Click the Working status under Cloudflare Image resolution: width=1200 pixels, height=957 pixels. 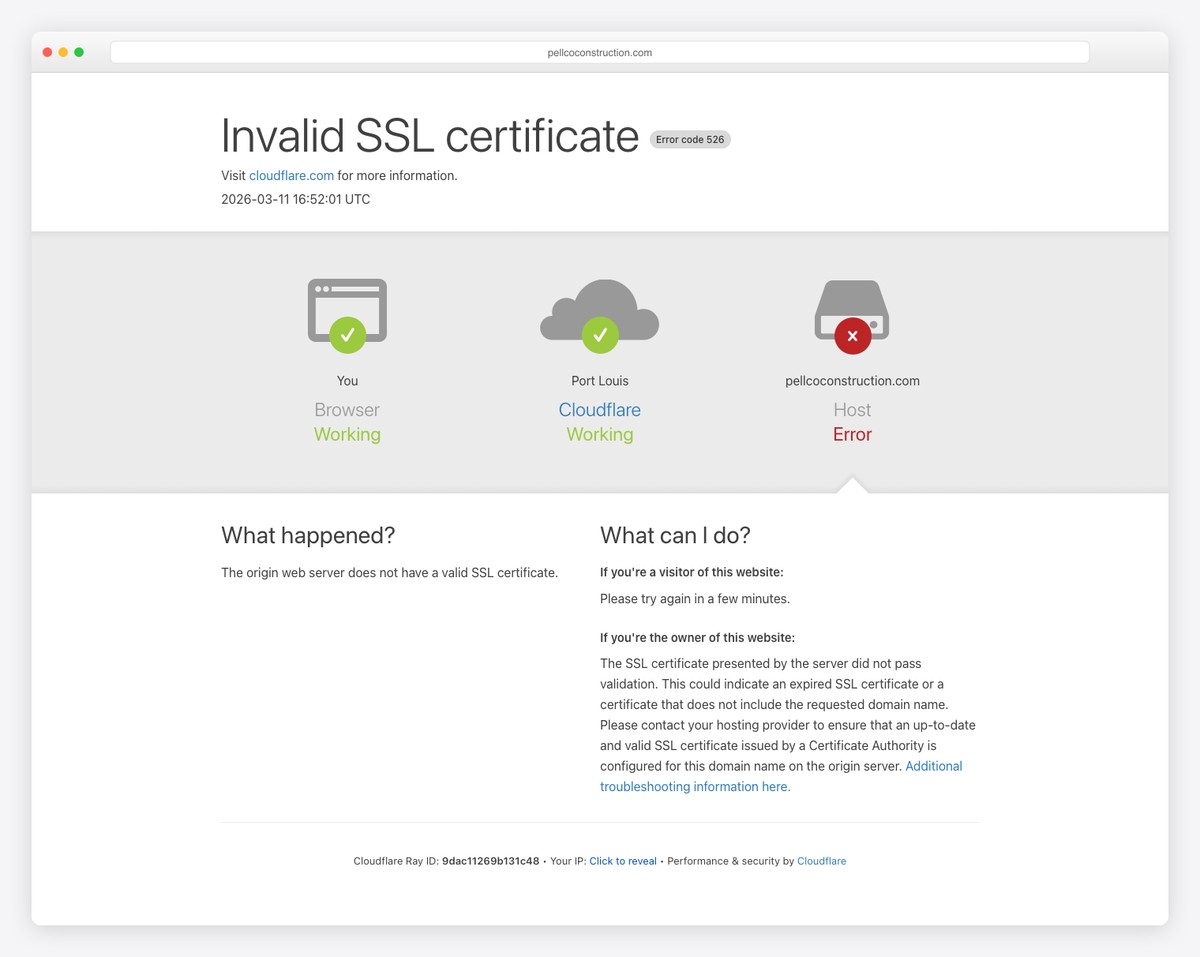tap(600, 435)
